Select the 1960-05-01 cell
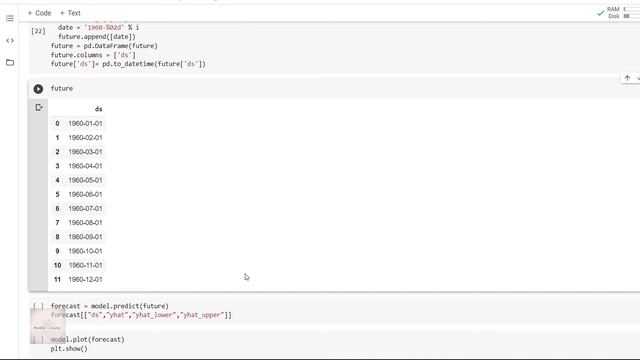 pyautogui.click(x=85, y=180)
